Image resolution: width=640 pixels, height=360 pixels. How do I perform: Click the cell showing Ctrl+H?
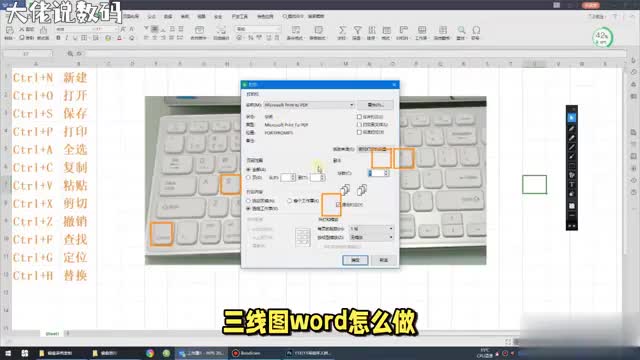[33, 276]
